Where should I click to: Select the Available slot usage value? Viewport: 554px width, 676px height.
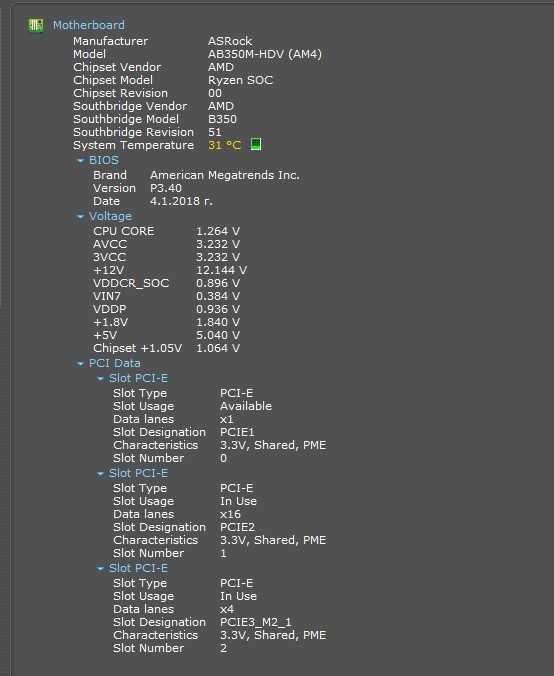(x=246, y=406)
